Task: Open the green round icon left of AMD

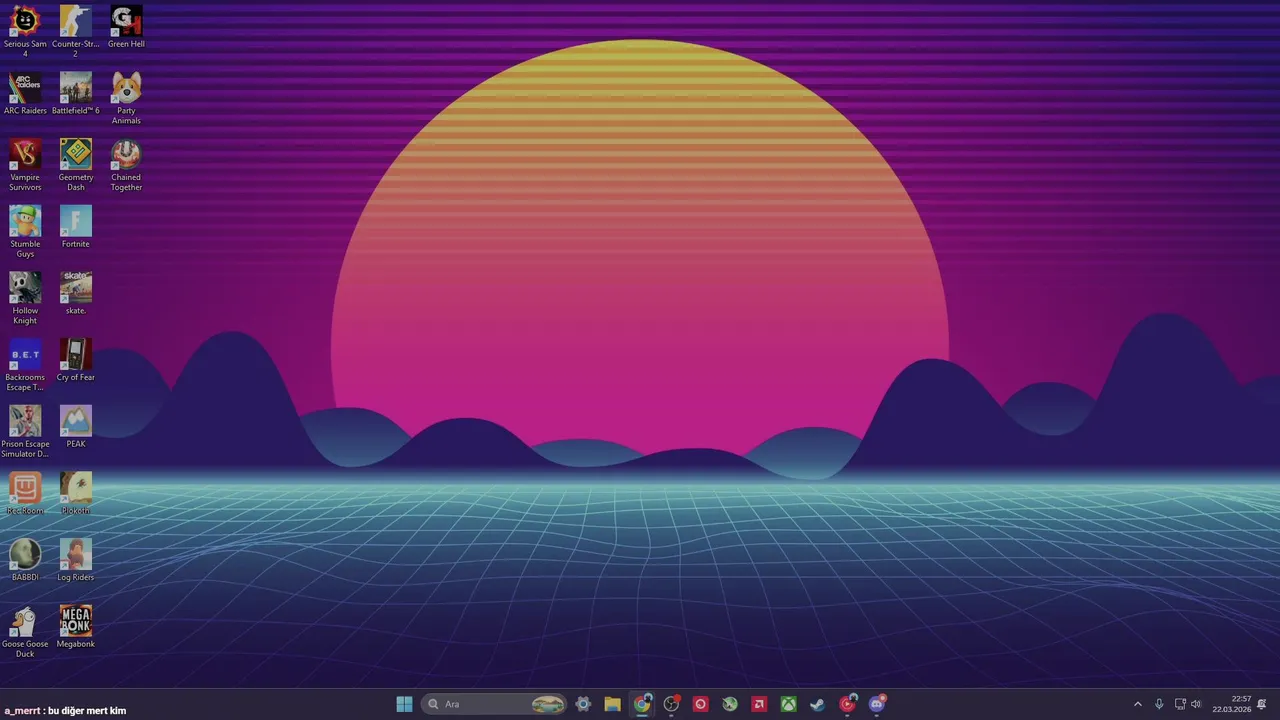Action: 730,704
